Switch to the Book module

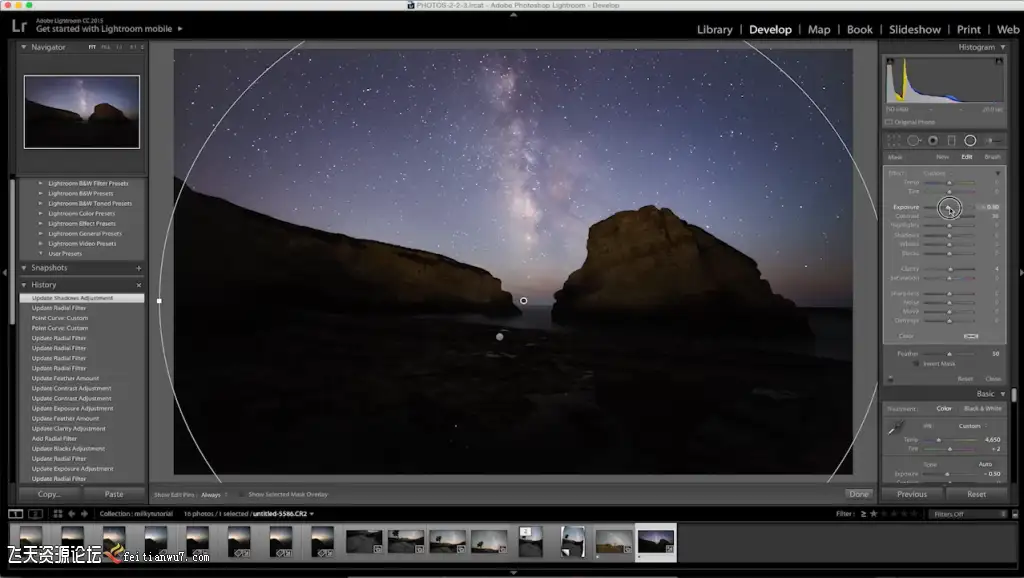[859, 29]
